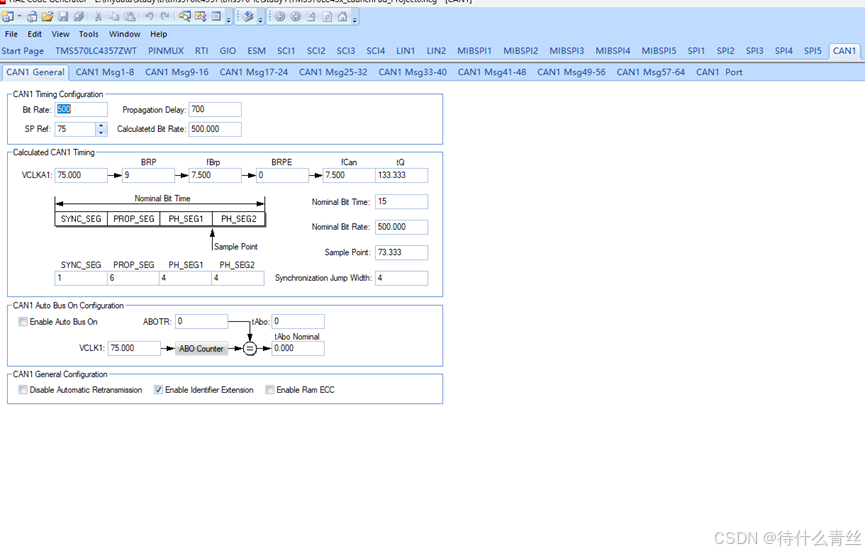Open the CAN1 Msg57-64 sub-tab
Image resolution: width=865 pixels, height=553 pixels.
pyautogui.click(x=650, y=72)
